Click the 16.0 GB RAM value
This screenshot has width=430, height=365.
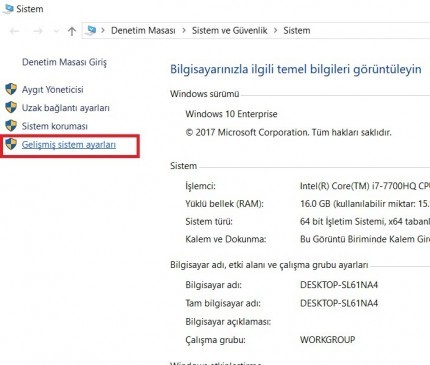[x=365, y=204]
